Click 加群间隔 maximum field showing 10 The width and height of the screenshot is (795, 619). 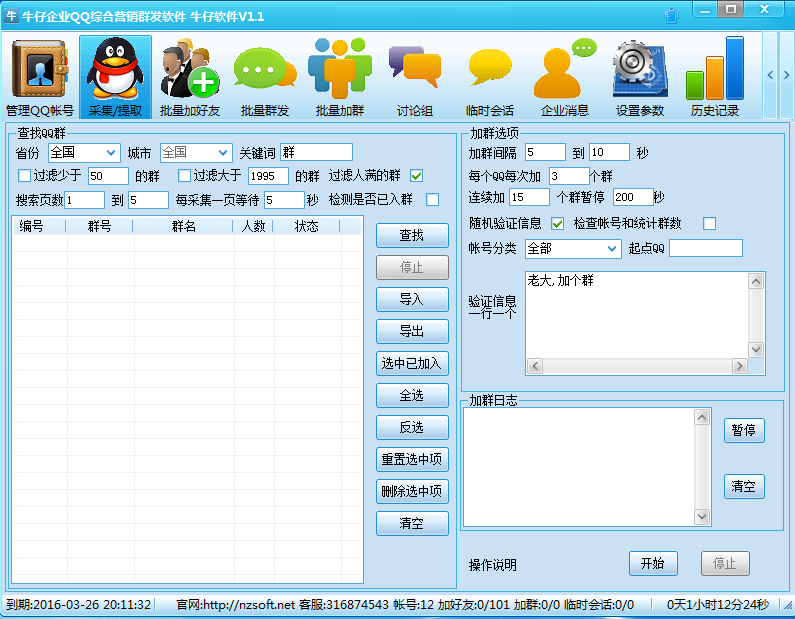(609, 152)
